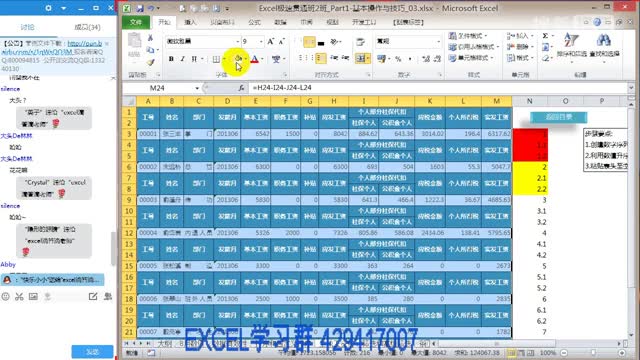The image size is (640, 360).
Task: Click the blue button above column N
Action: pyautogui.click(x=558, y=117)
